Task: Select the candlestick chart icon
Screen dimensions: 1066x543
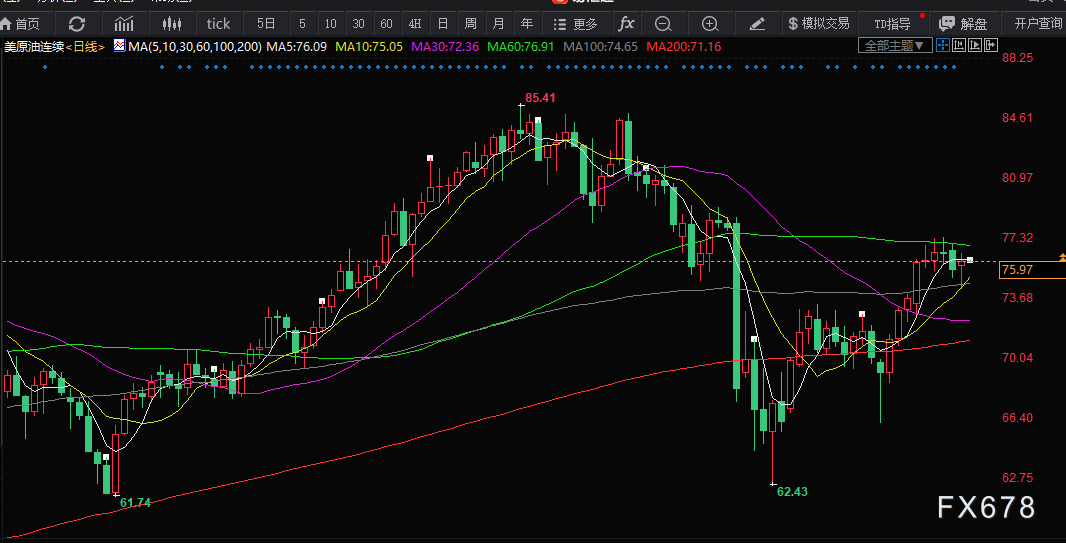Action: click(172, 24)
